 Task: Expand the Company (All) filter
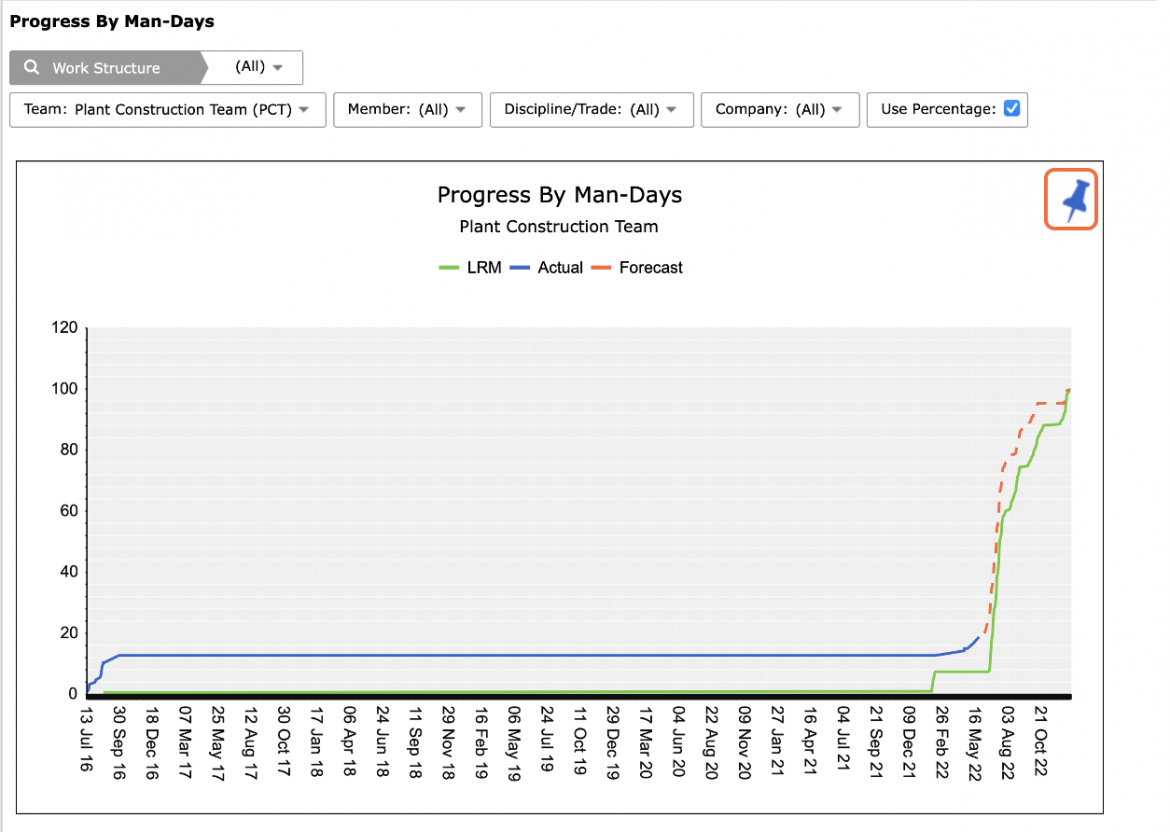[780, 110]
